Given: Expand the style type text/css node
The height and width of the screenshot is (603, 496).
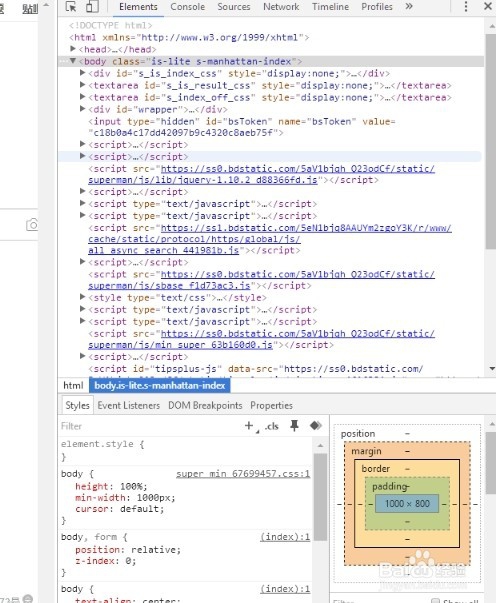Looking at the screenshot, I should pos(82,297).
